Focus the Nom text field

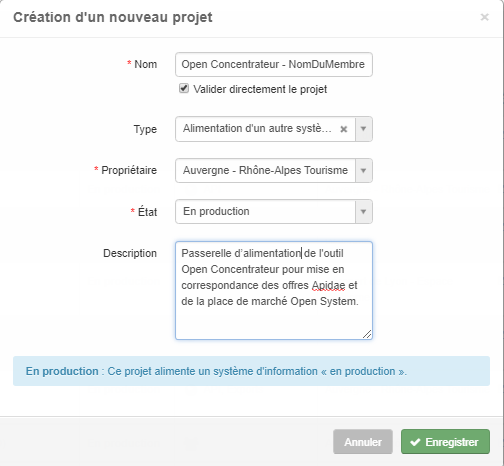pos(274,64)
